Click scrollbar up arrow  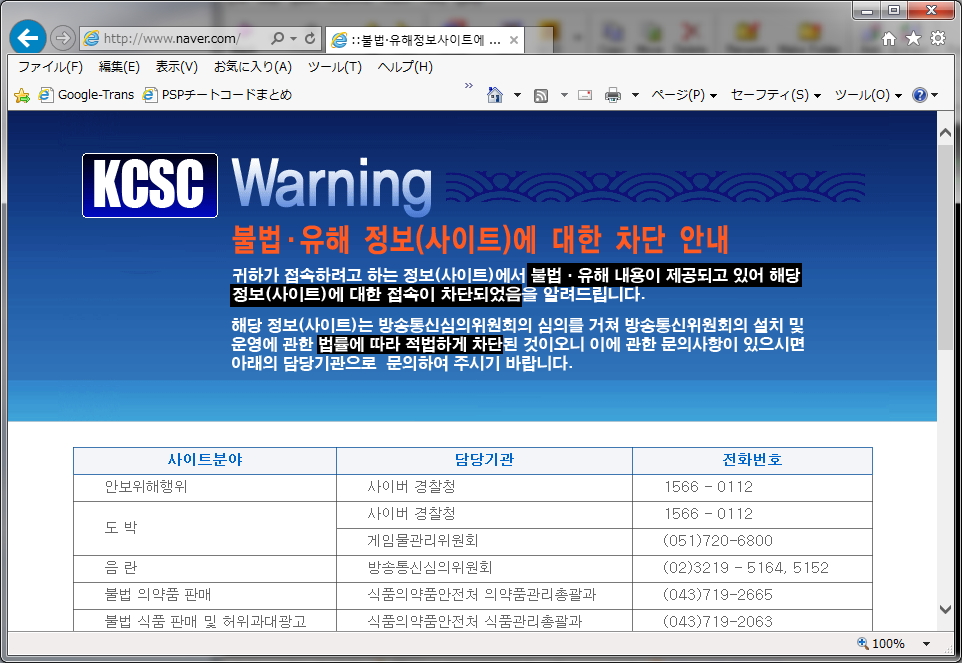pyautogui.click(x=945, y=132)
